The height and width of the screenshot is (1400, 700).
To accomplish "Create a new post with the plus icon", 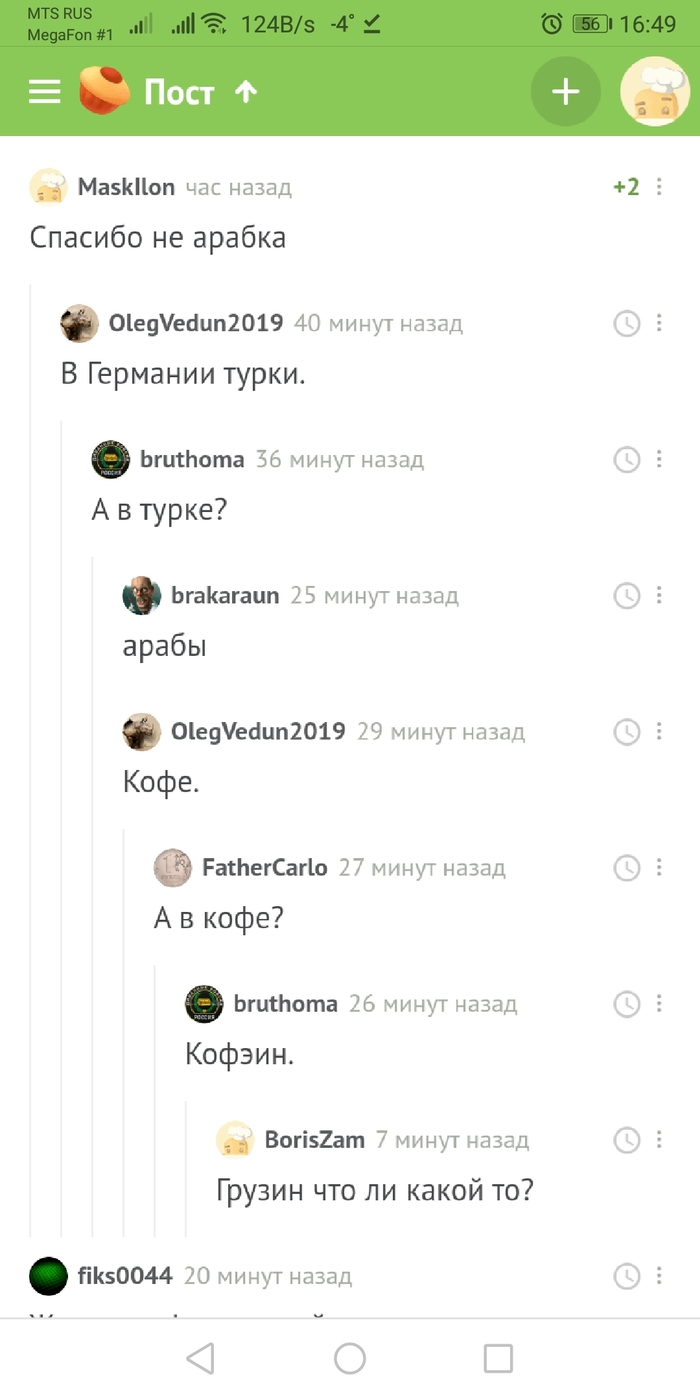I will (x=565, y=91).
